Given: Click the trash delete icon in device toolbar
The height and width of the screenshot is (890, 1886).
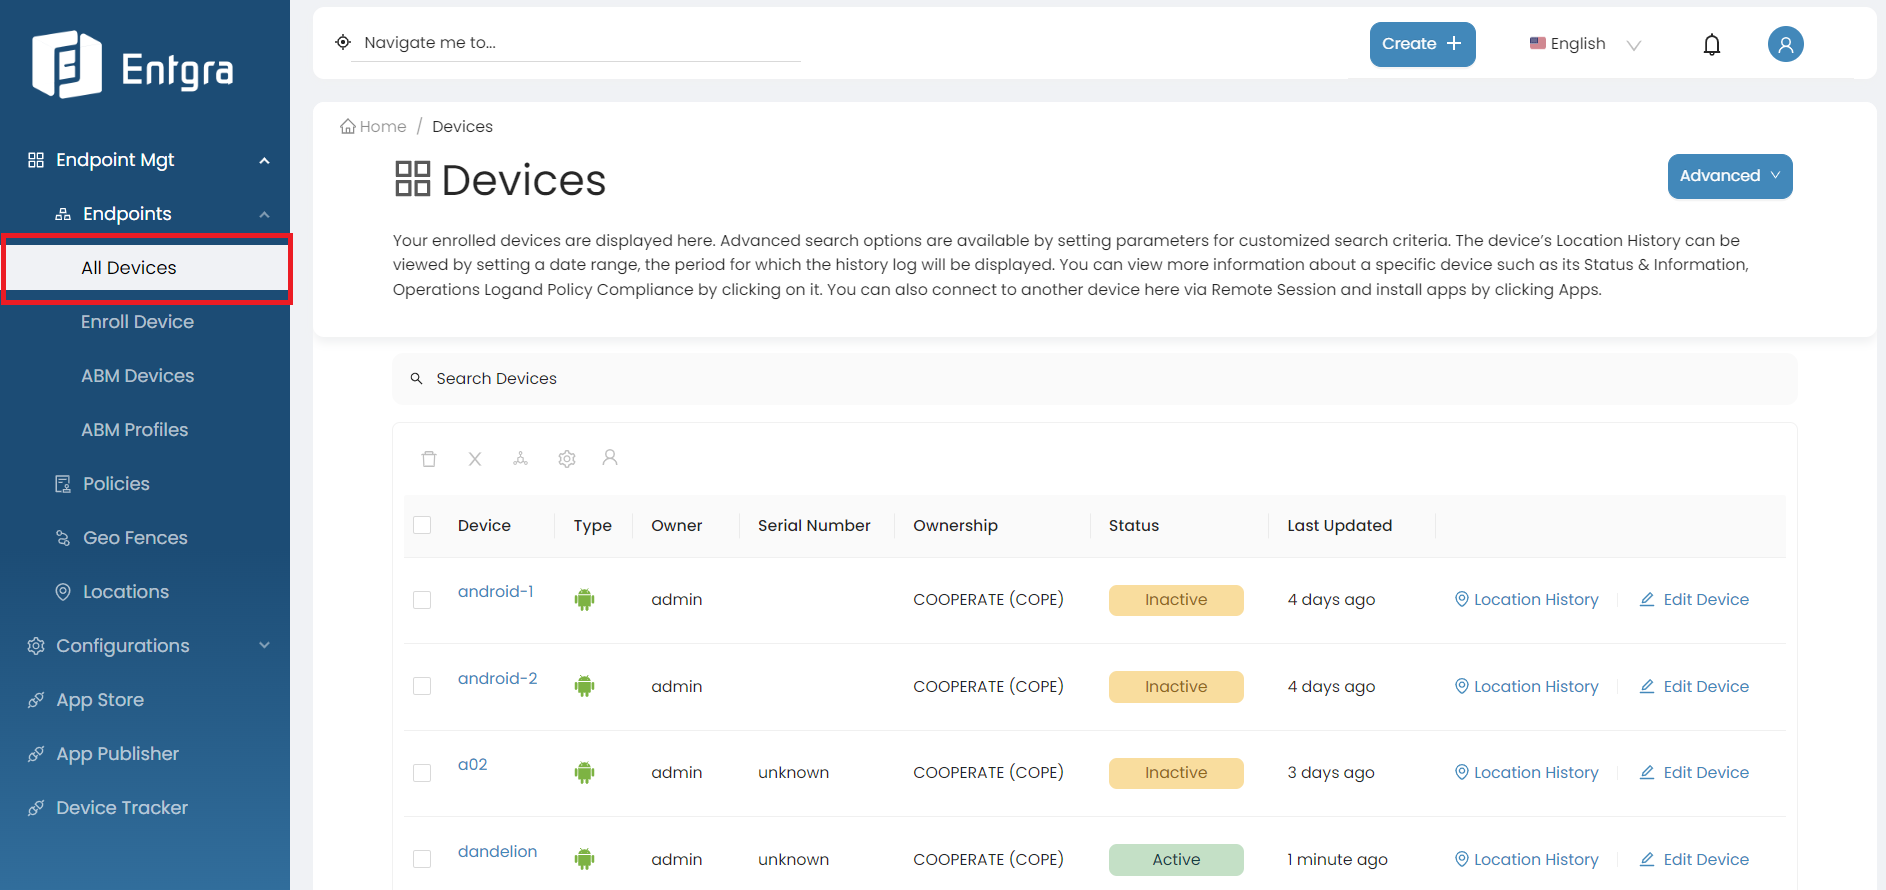Looking at the screenshot, I should pos(429,459).
